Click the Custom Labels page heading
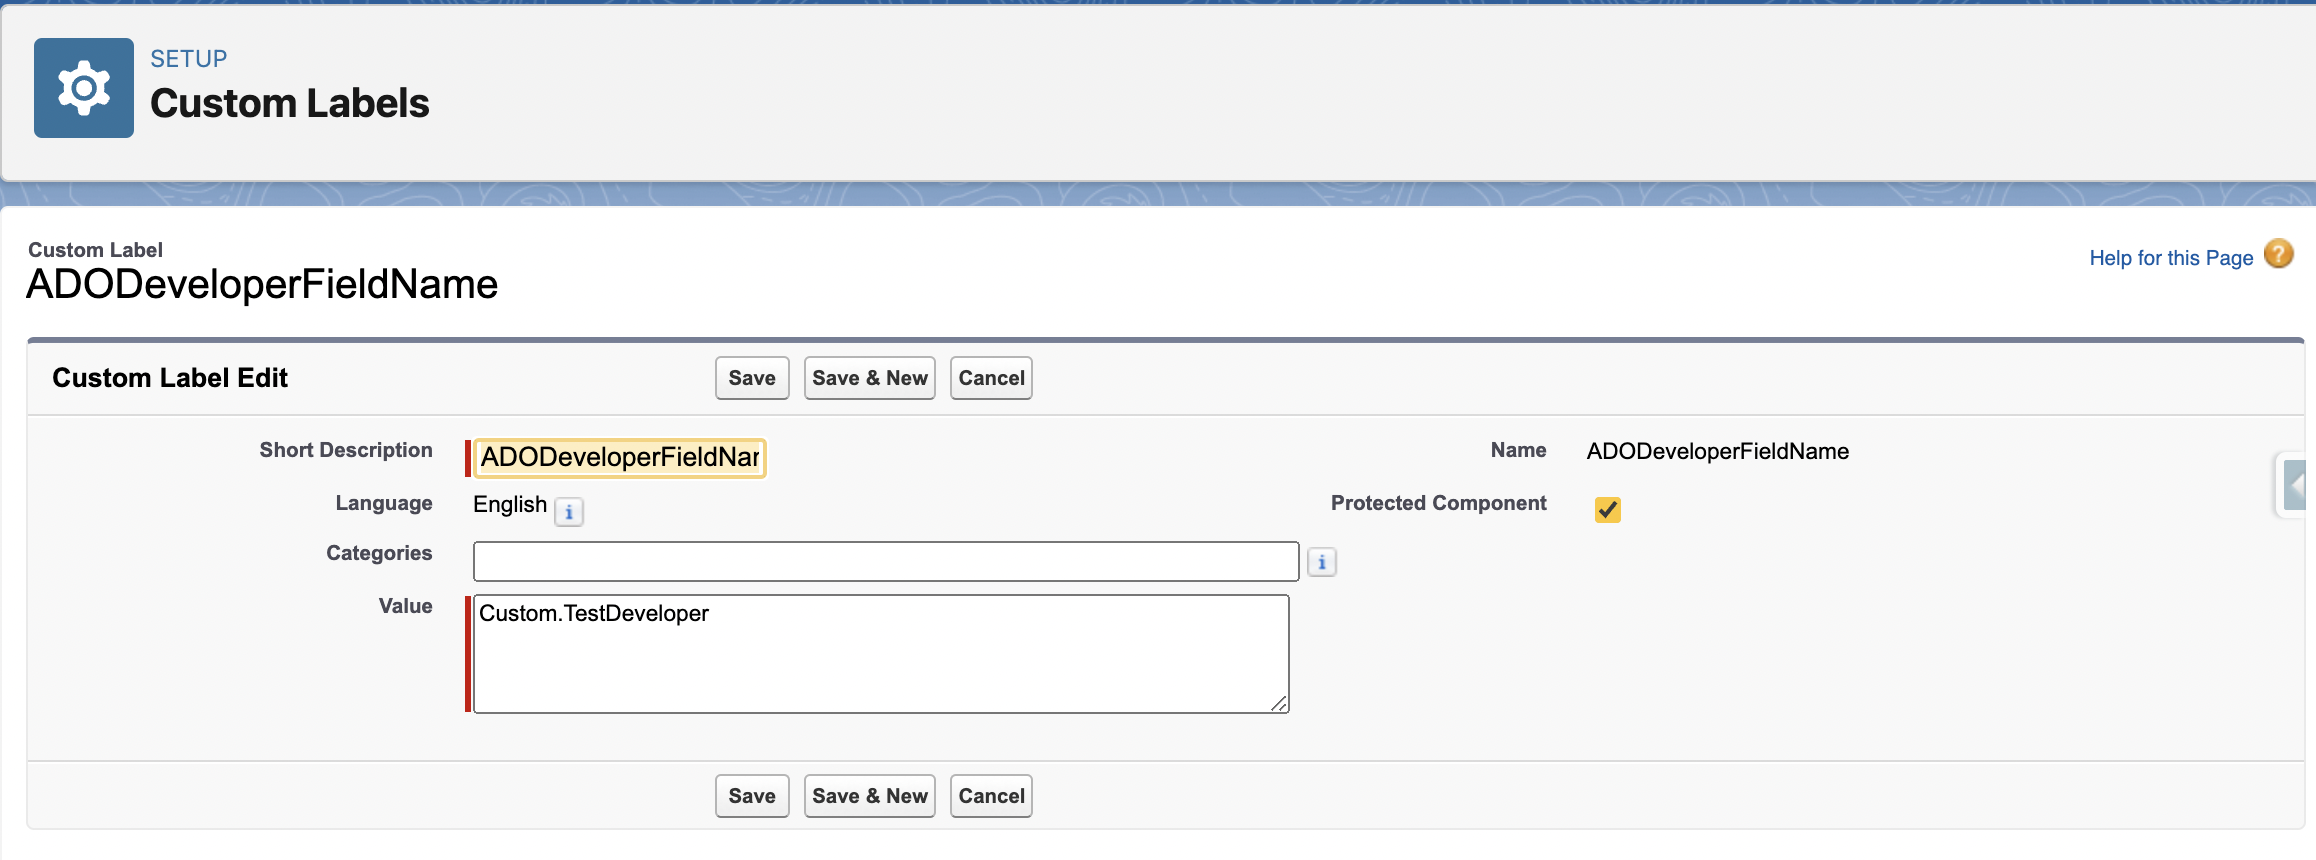 (x=290, y=104)
